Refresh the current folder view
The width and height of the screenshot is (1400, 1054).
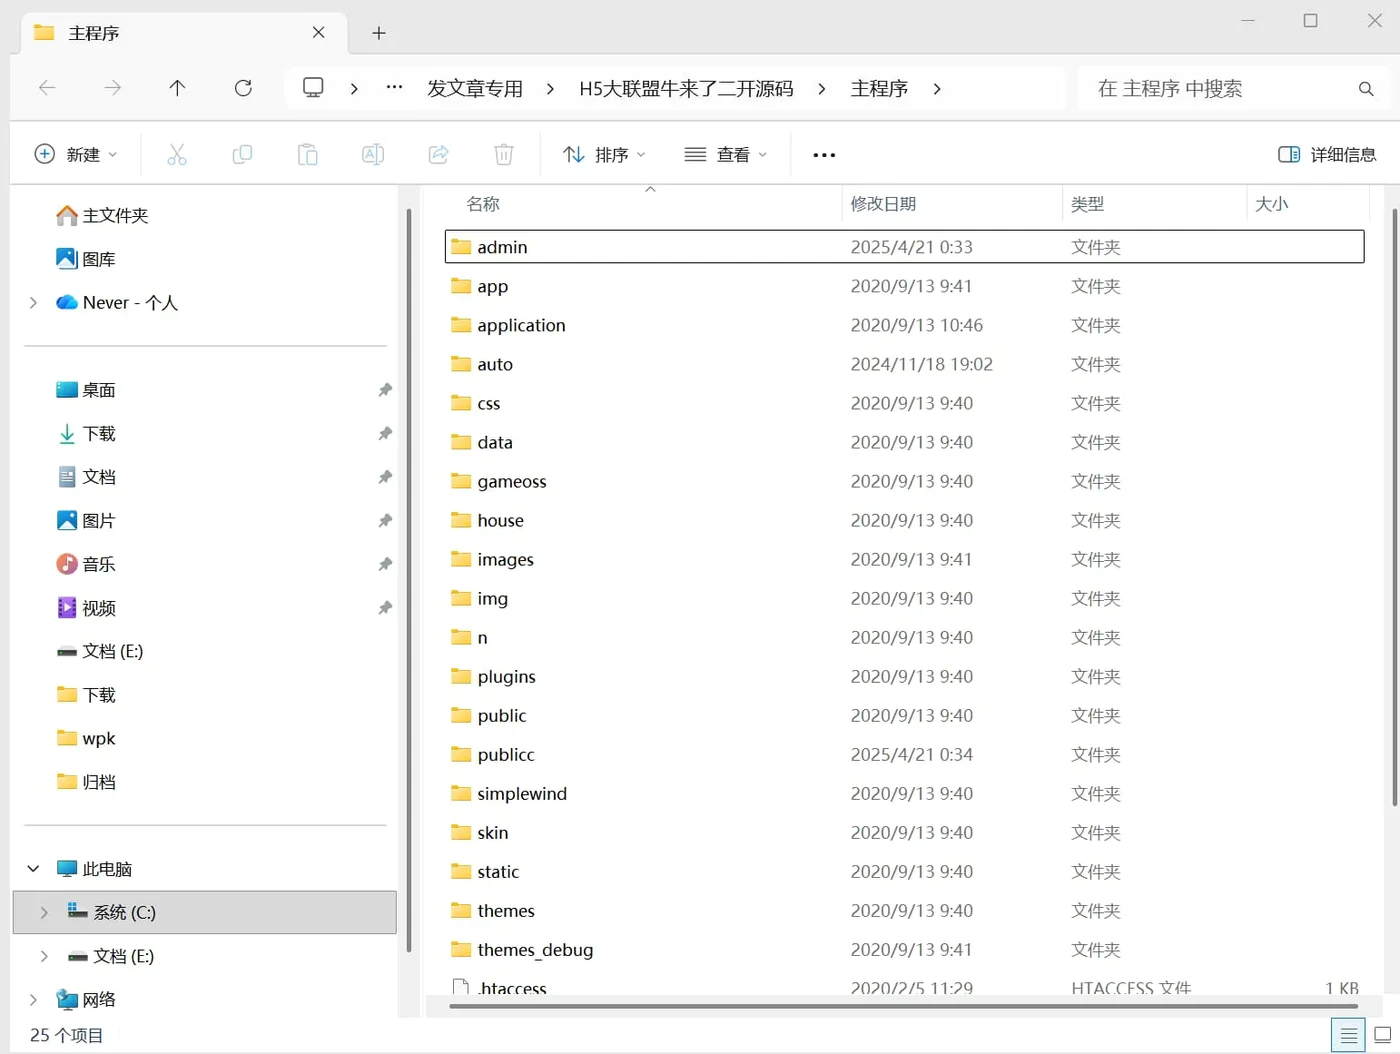pyautogui.click(x=243, y=88)
